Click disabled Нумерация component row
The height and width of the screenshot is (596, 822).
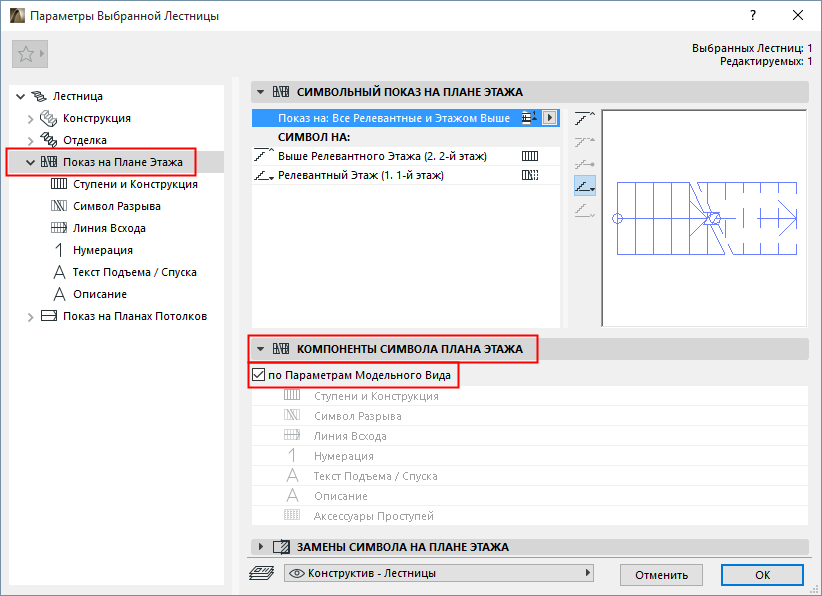click(x=529, y=456)
